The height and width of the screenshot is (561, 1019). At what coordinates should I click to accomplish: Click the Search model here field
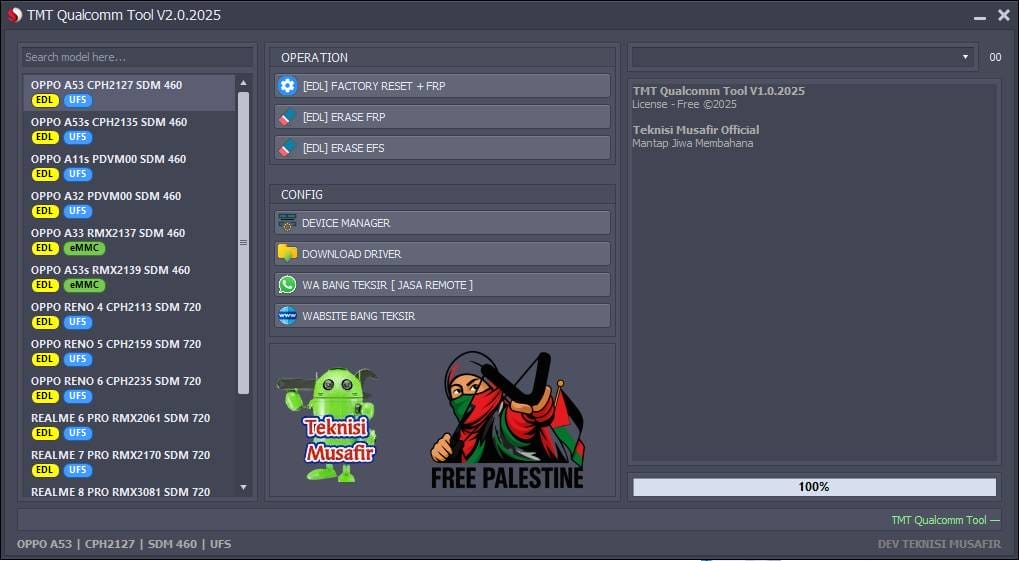(x=137, y=57)
